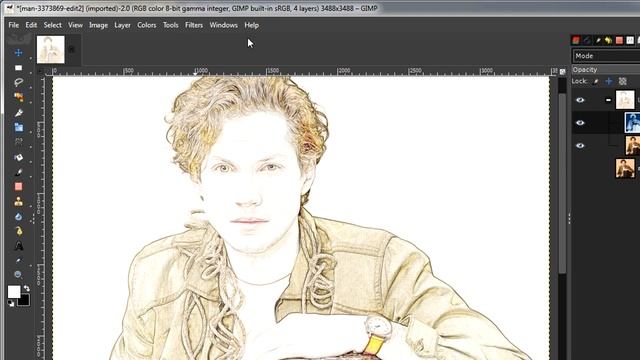
Task: Select the Free Select lasso tool
Action: (18, 82)
